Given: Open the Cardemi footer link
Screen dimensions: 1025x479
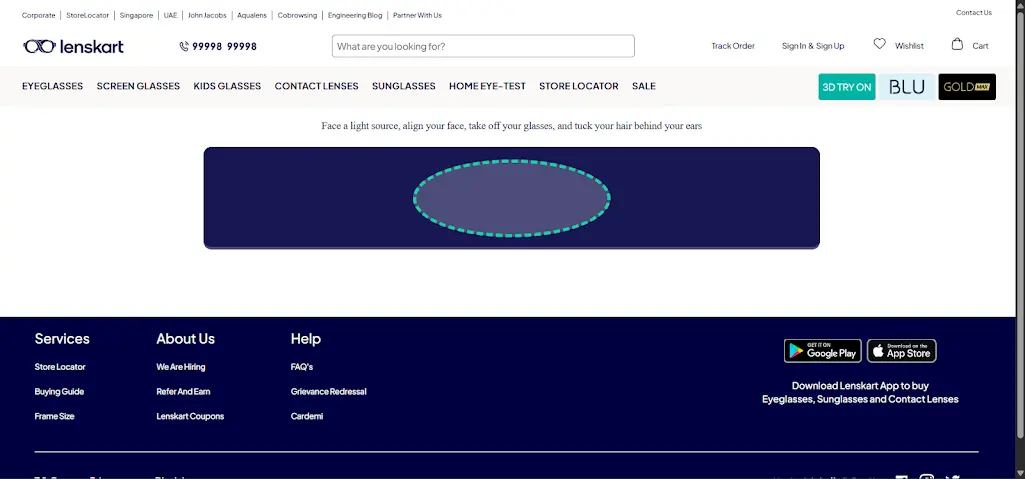Looking at the screenshot, I should click(x=307, y=416).
